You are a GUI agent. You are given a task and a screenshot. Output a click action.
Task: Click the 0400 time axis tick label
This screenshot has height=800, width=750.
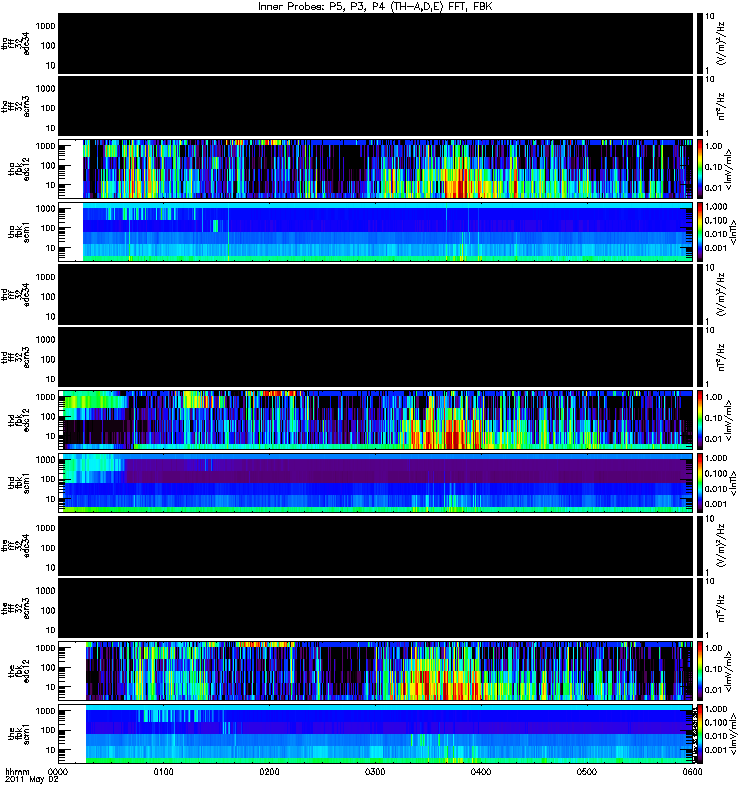coord(481,772)
